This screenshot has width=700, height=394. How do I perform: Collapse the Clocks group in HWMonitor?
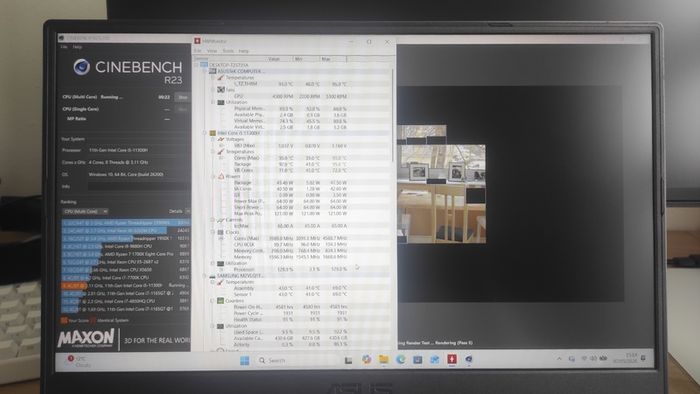213,232
